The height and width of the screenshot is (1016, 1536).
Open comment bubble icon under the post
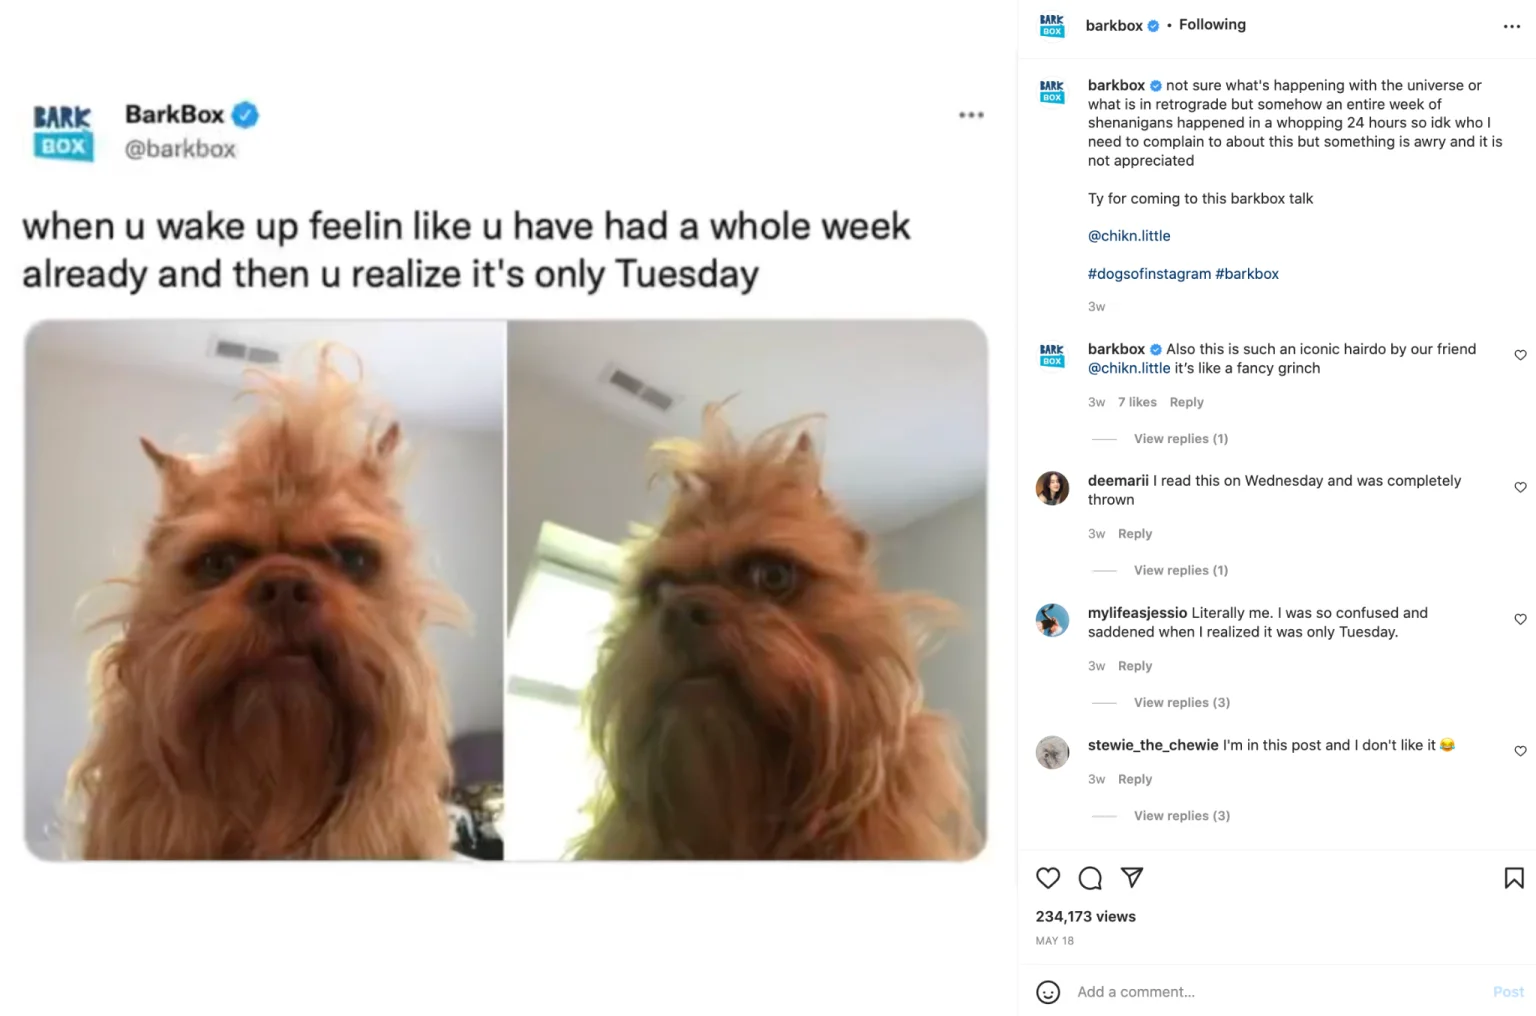coord(1090,878)
